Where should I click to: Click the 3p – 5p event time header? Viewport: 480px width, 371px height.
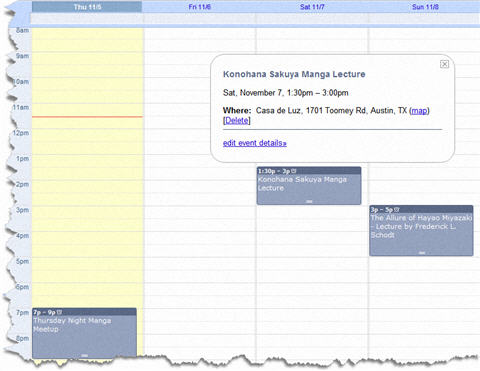pyautogui.click(x=421, y=210)
